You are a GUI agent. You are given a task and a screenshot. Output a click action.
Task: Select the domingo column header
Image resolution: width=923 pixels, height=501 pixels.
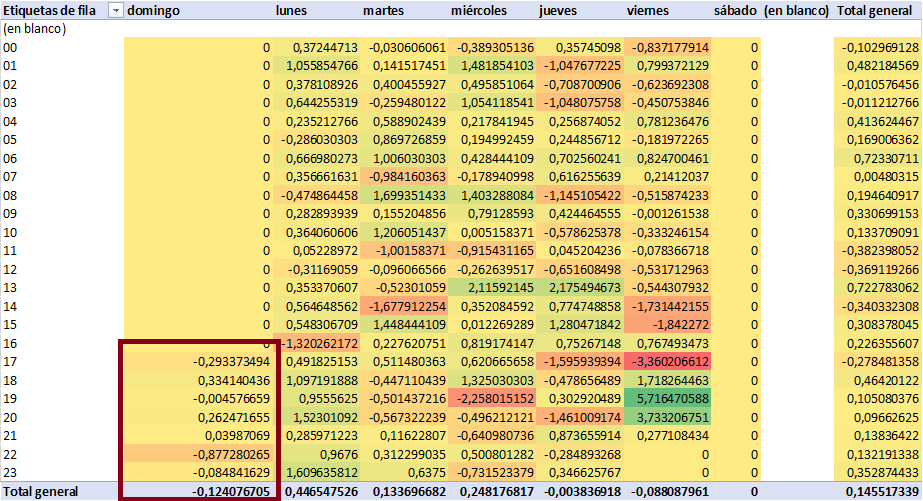pyautogui.click(x=154, y=10)
